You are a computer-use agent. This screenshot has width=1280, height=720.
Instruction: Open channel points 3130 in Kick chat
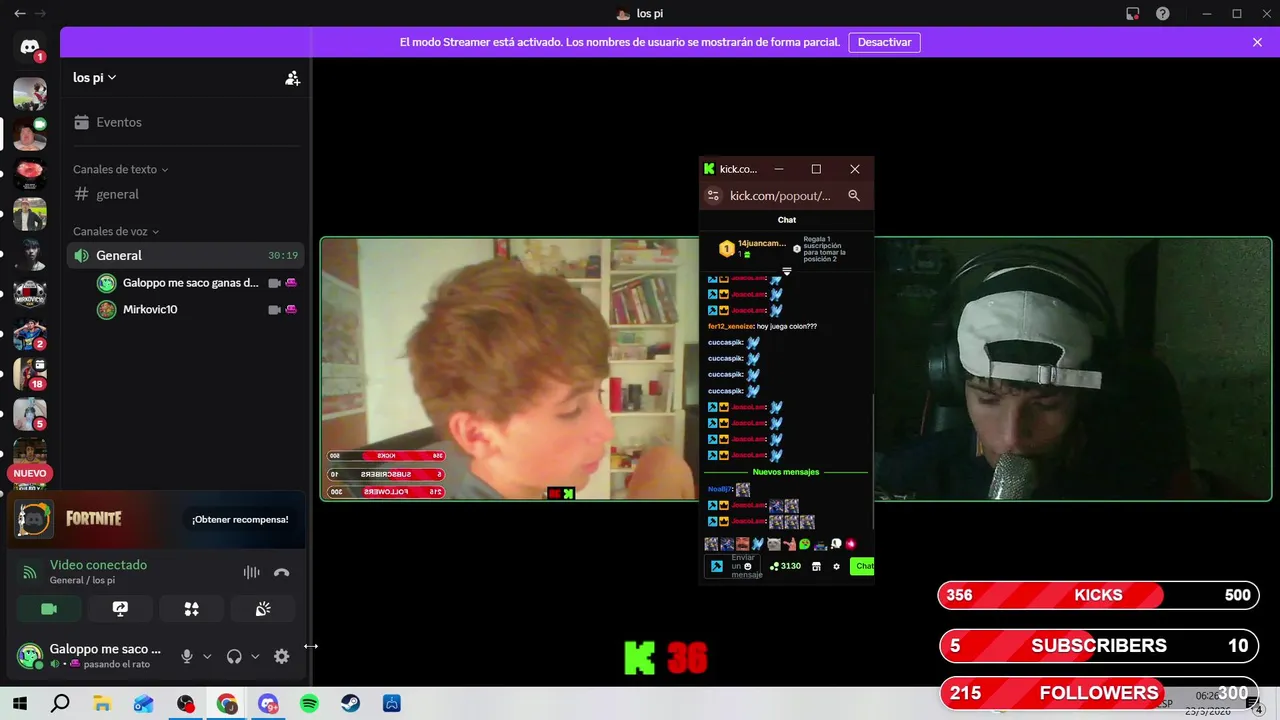785,566
